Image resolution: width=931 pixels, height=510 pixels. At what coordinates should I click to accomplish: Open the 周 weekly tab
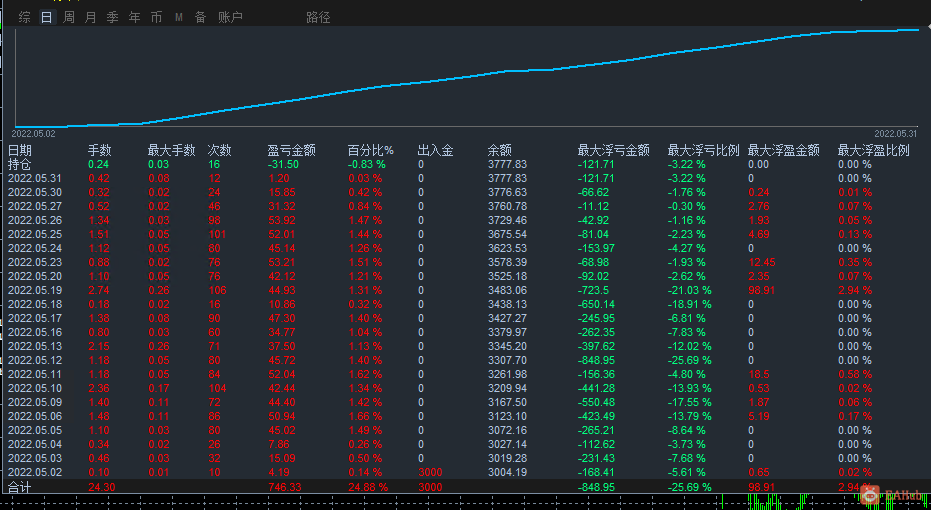[x=69, y=17]
